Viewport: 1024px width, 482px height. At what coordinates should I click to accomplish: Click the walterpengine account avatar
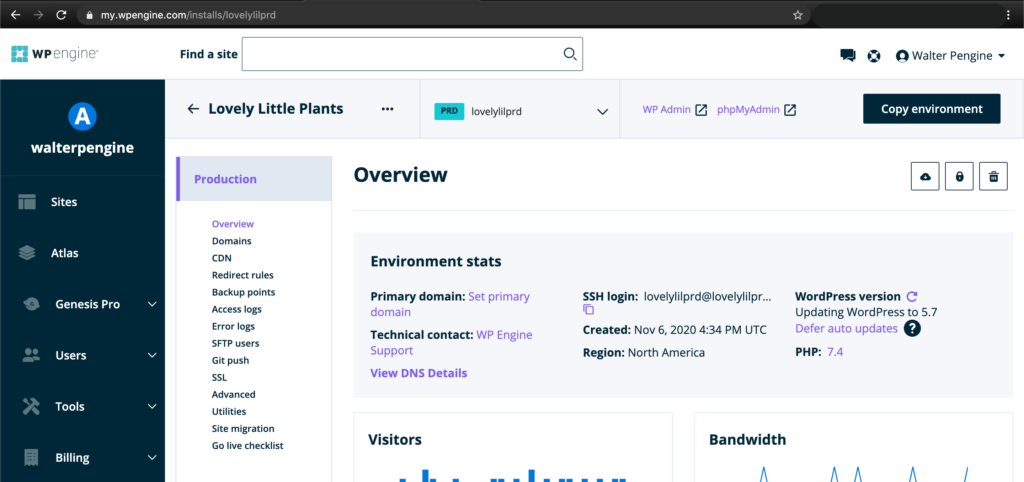tap(82, 116)
